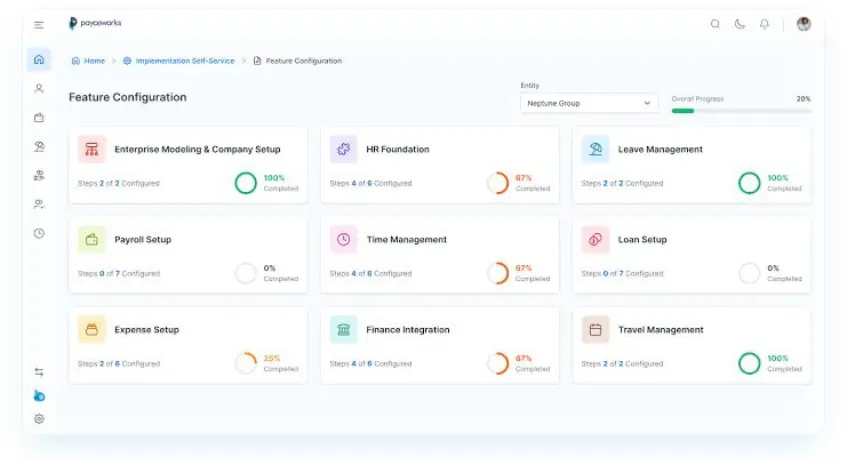This screenshot has height=460, width=847.
Task: Go to Home breadcrumb link
Action: point(88,61)
